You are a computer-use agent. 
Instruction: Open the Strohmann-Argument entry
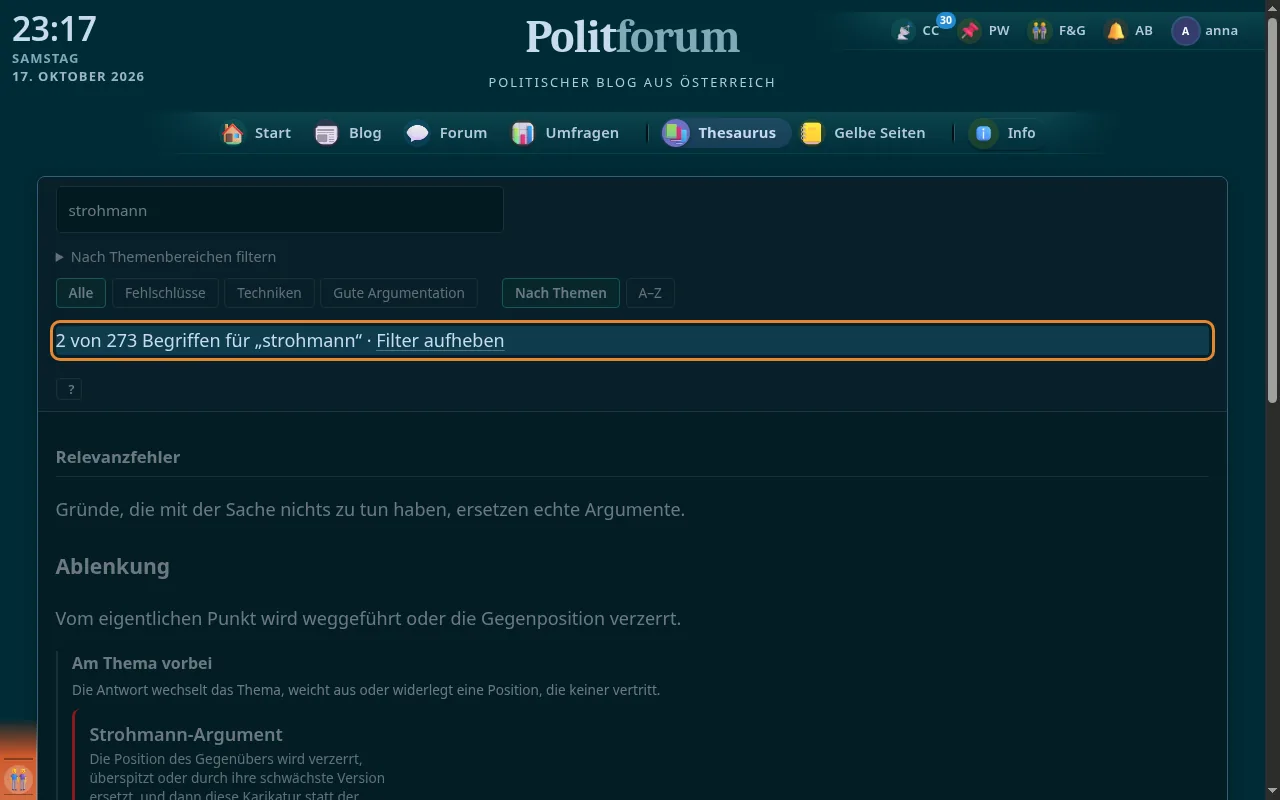pos(186,734)
